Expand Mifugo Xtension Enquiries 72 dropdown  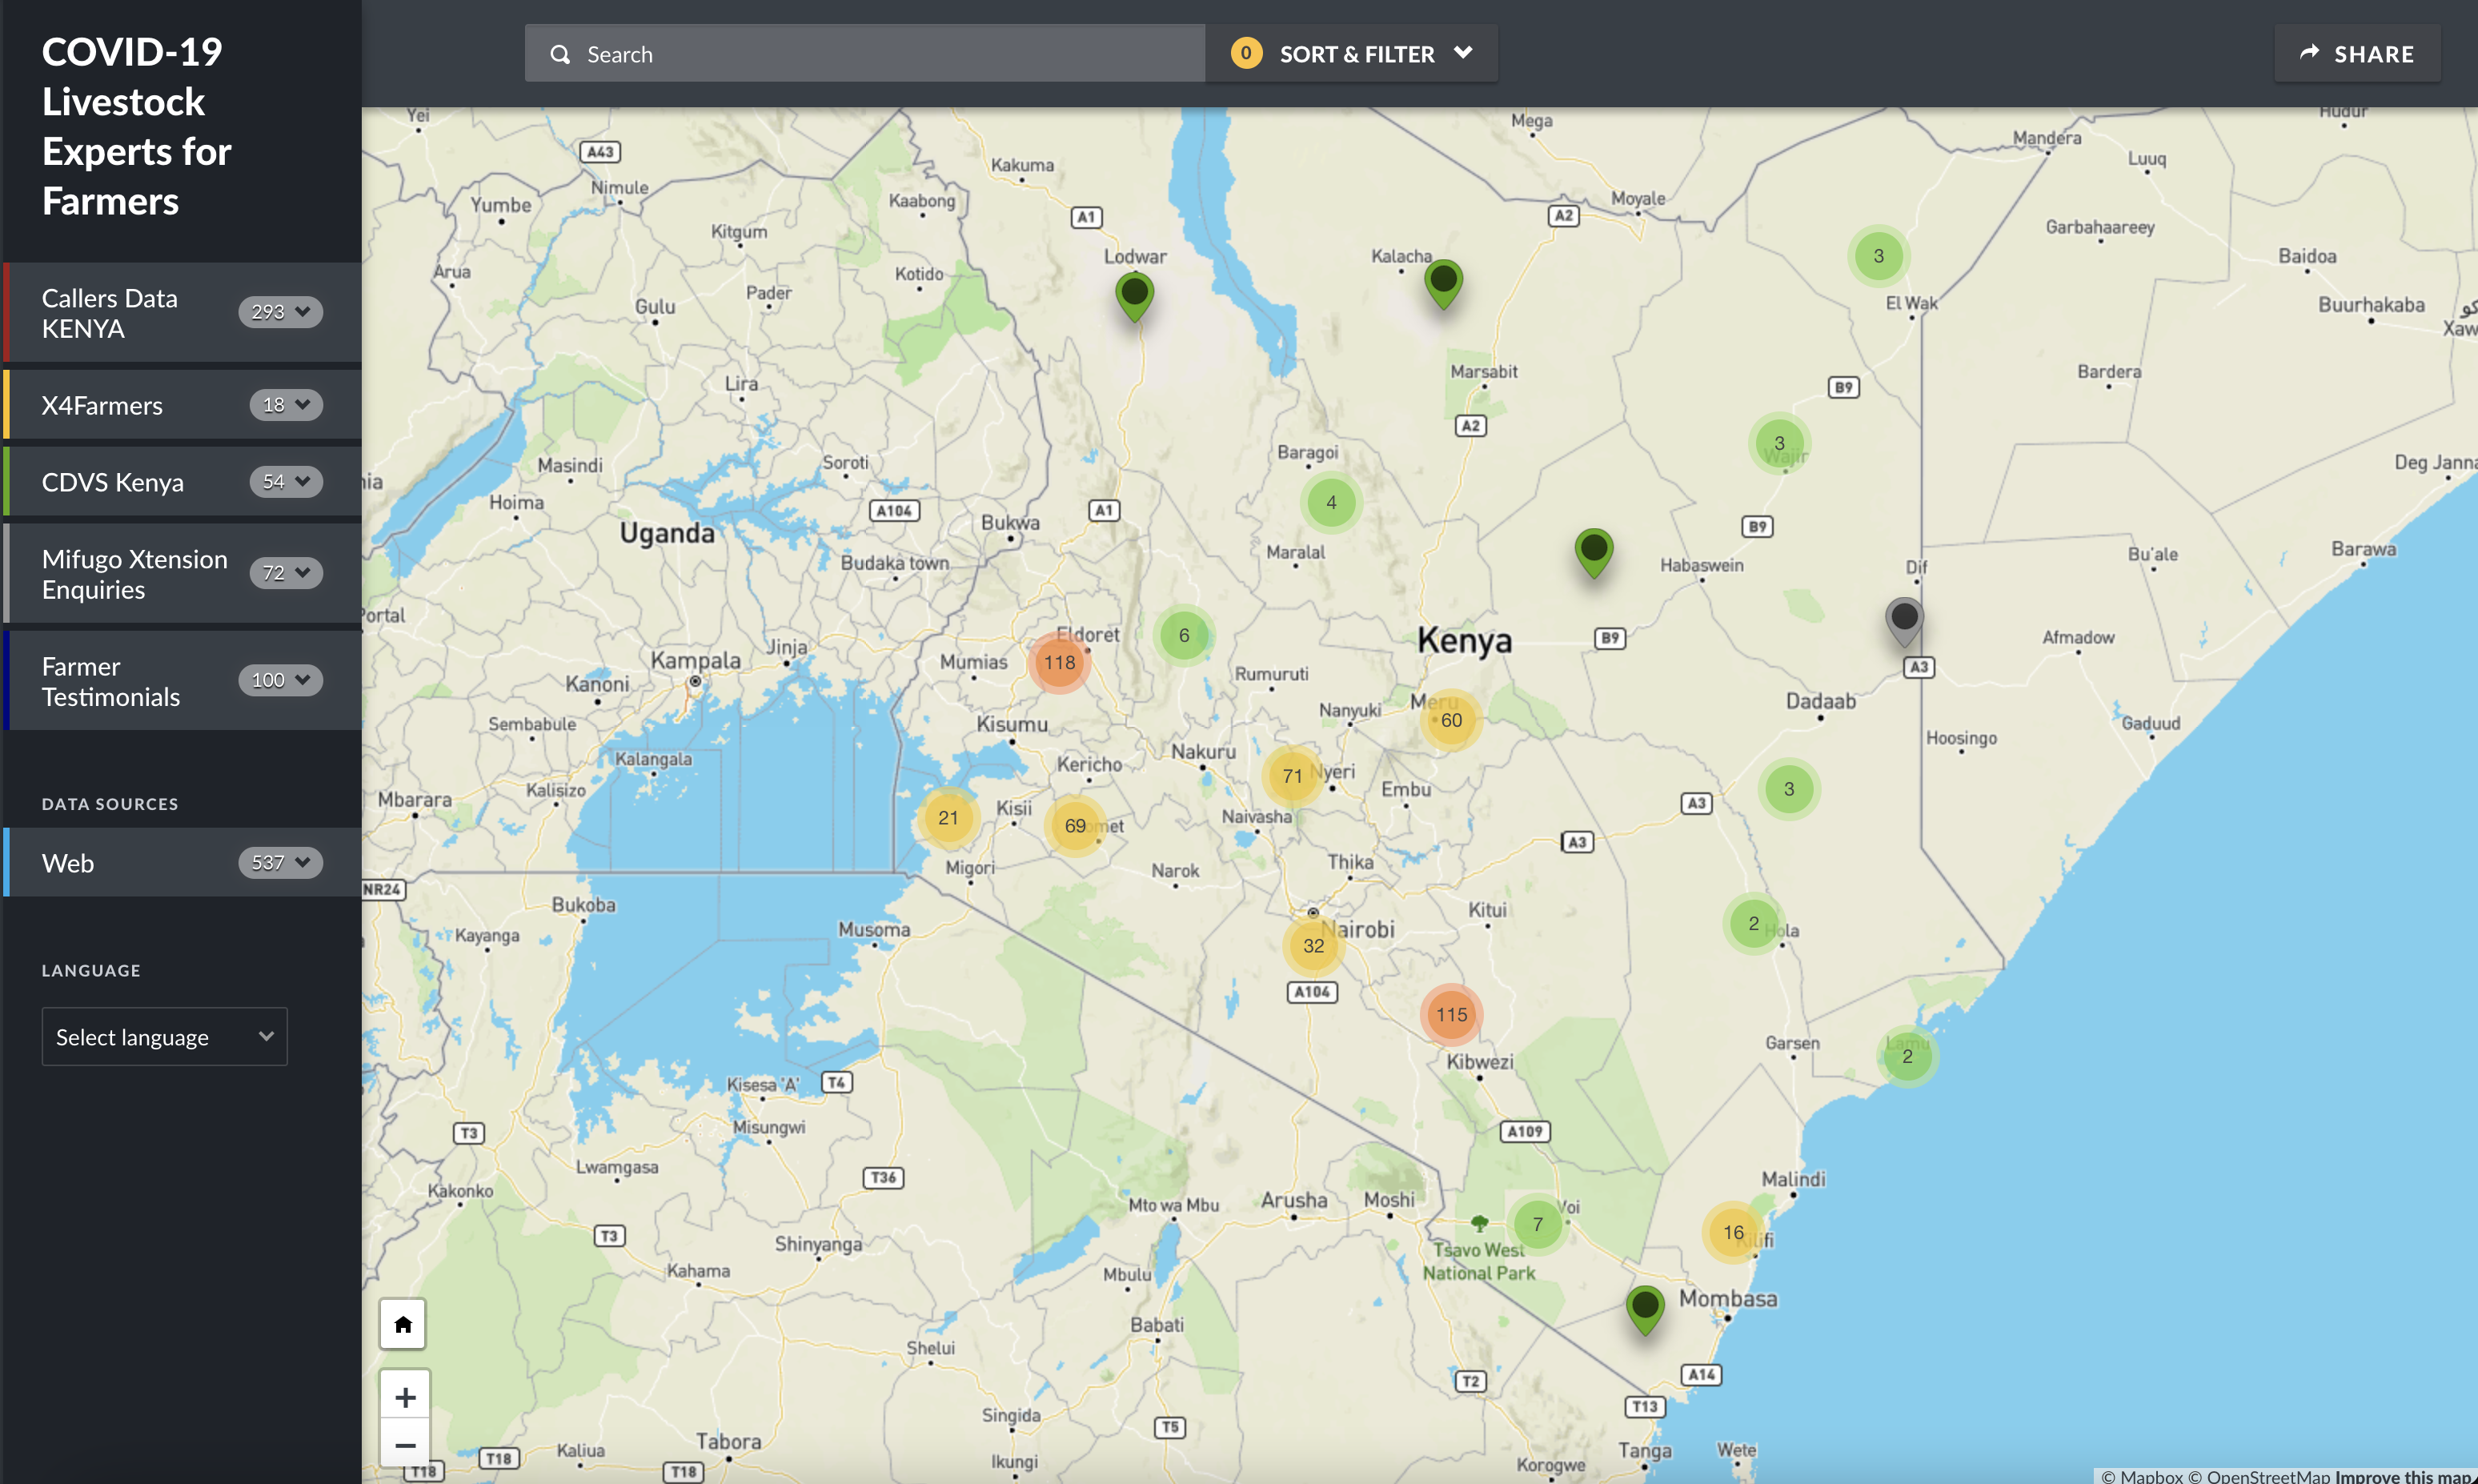[x=286, y=573]
